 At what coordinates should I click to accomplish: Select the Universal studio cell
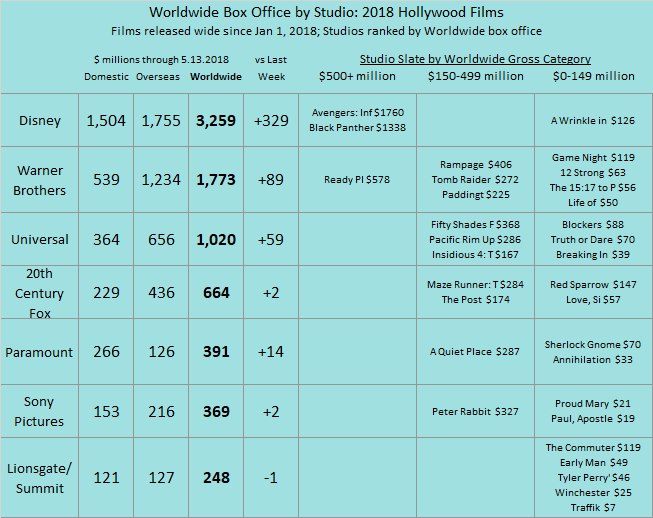(40, 239)
